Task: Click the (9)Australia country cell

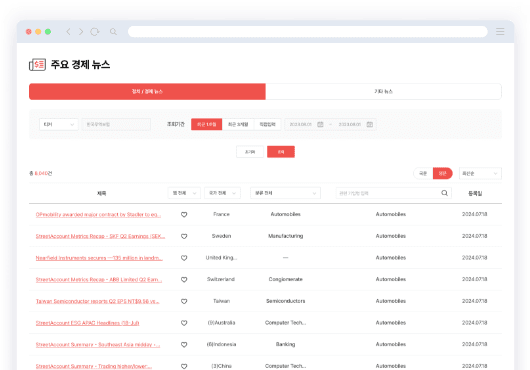Action: pos(221,322)
